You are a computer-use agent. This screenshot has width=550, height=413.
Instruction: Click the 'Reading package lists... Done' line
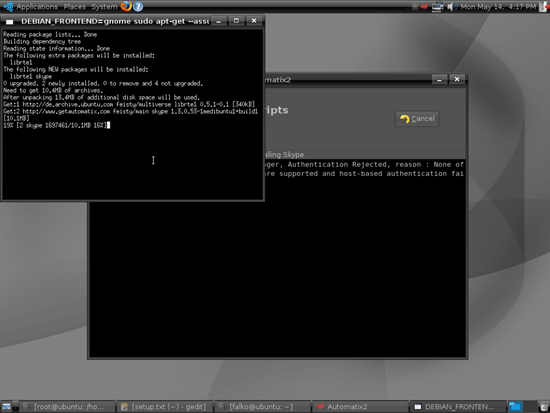pyautogui.click(x=50, y=34)
